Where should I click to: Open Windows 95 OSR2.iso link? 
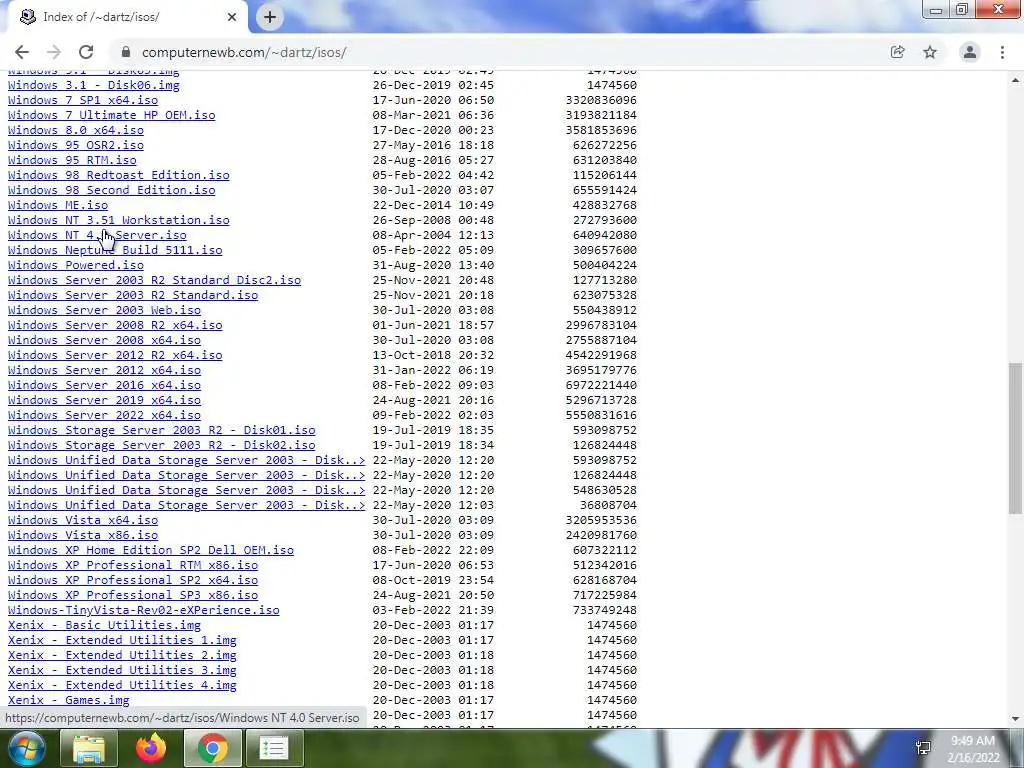[76, 145]
